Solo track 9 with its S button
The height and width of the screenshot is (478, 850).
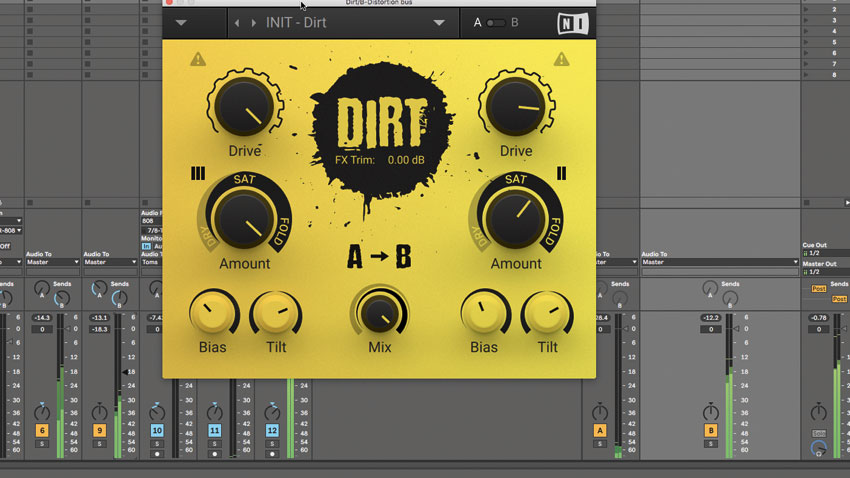point(99,444)
